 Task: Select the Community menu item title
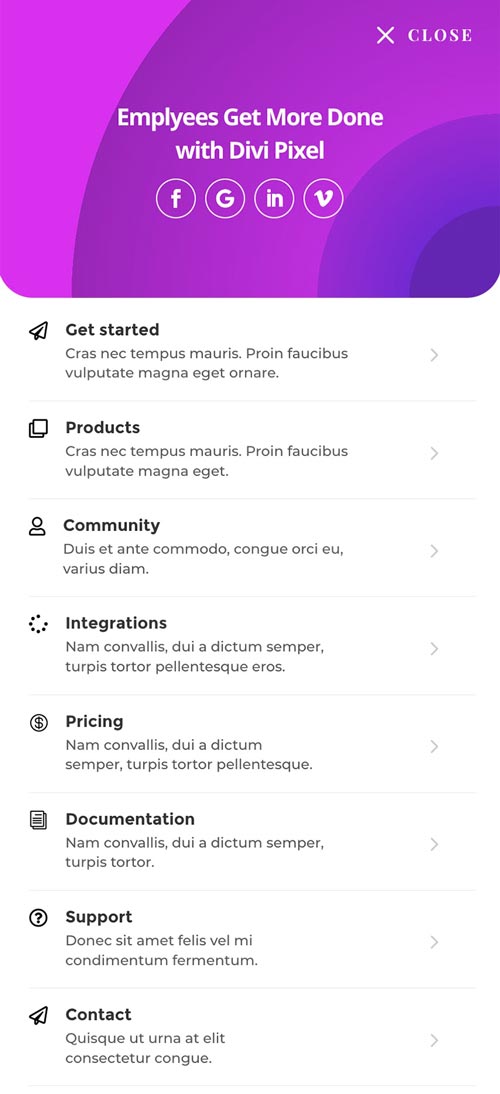112,525
